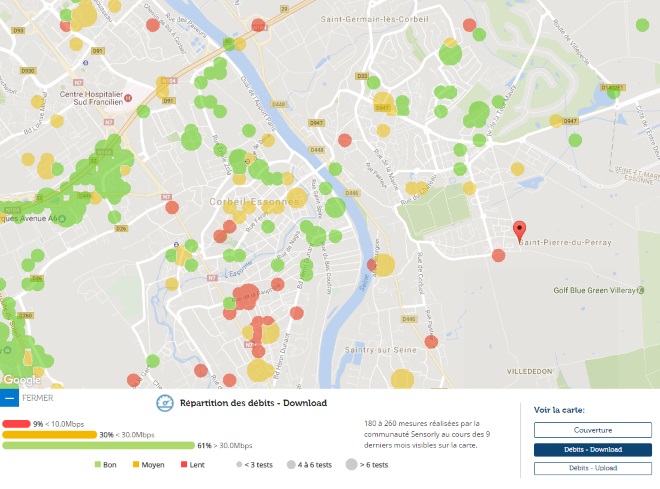The image size is (660, 489).
Task: Click the red speed dot below the Saint-Pierre-du-Perray pin
Action: pyautogui.click(x=498, y=255)
